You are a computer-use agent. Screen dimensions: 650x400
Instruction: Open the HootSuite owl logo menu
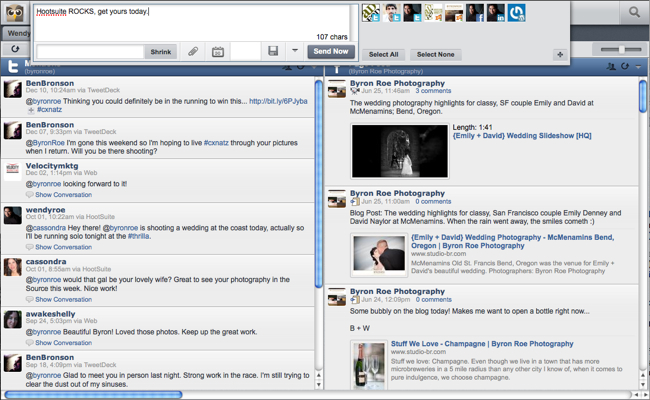tap(15, 13)
